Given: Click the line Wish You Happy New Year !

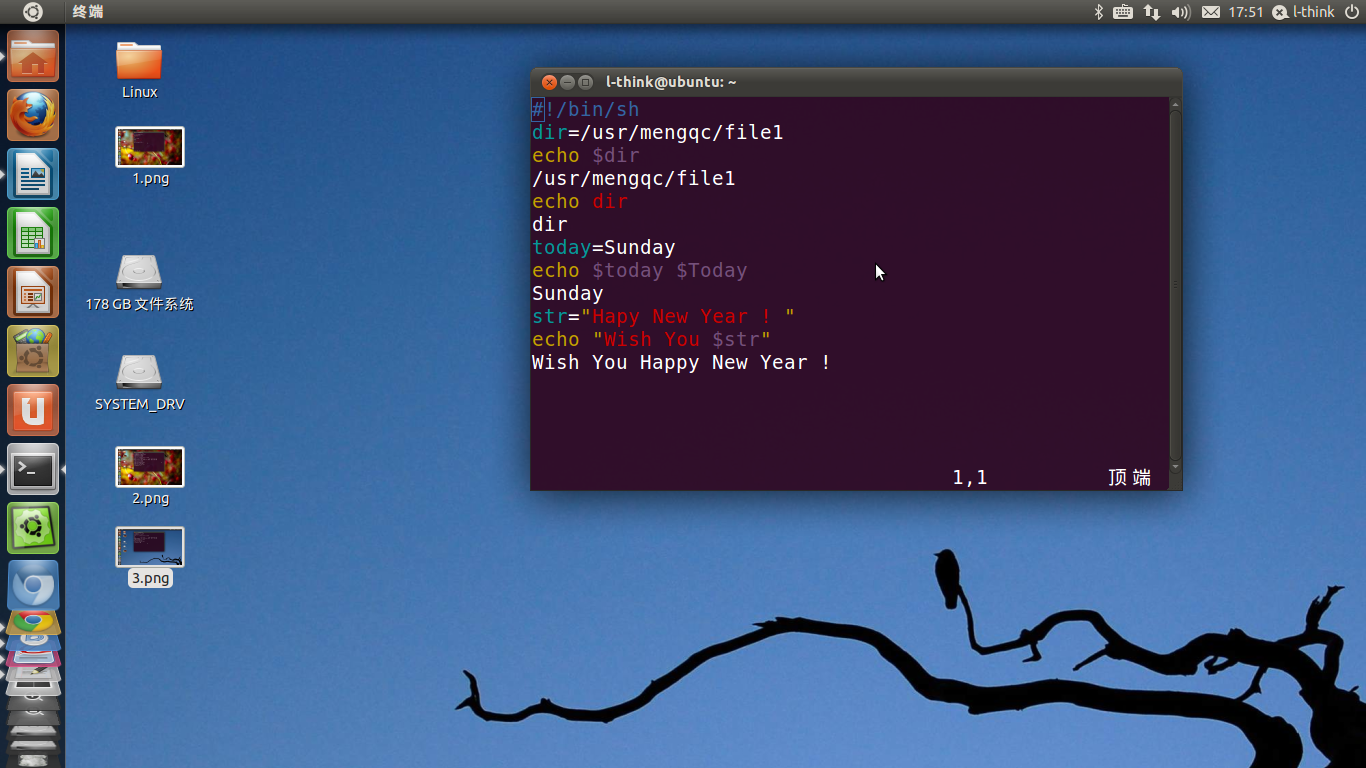Looking at the screenshot, I should (681, 362).
